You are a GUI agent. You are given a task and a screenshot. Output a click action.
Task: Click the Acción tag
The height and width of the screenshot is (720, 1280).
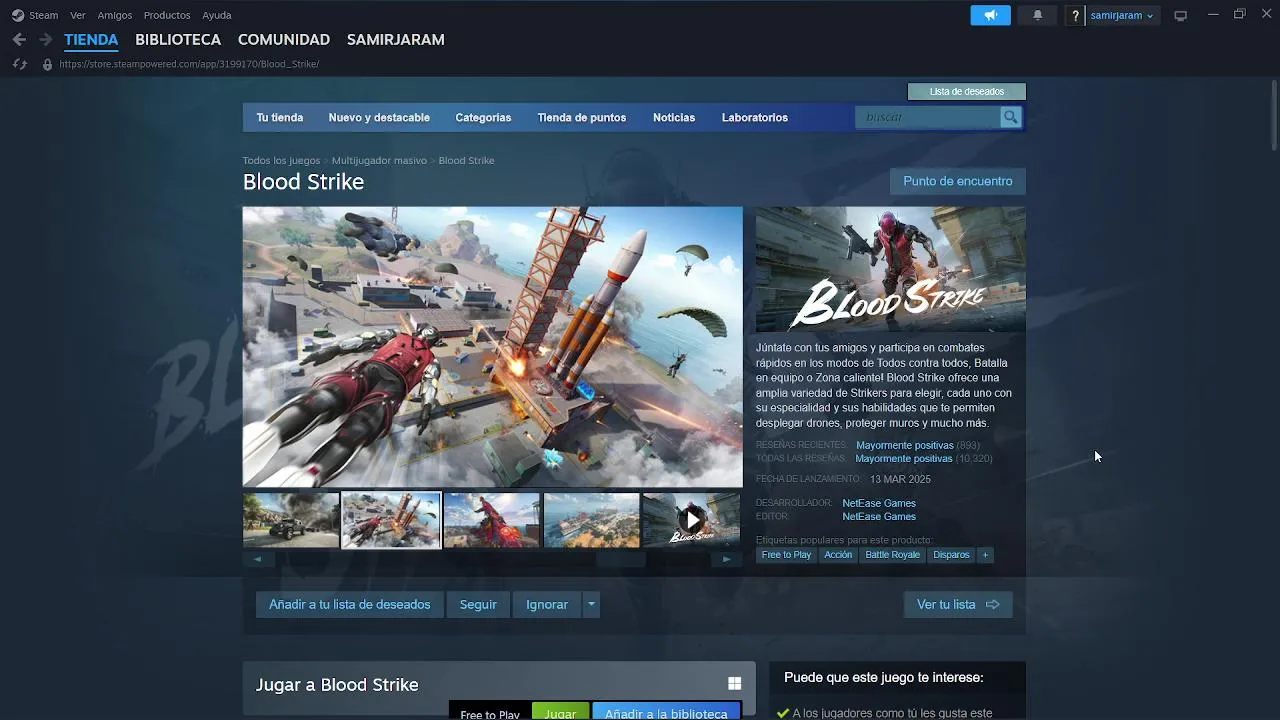point(838,555)
